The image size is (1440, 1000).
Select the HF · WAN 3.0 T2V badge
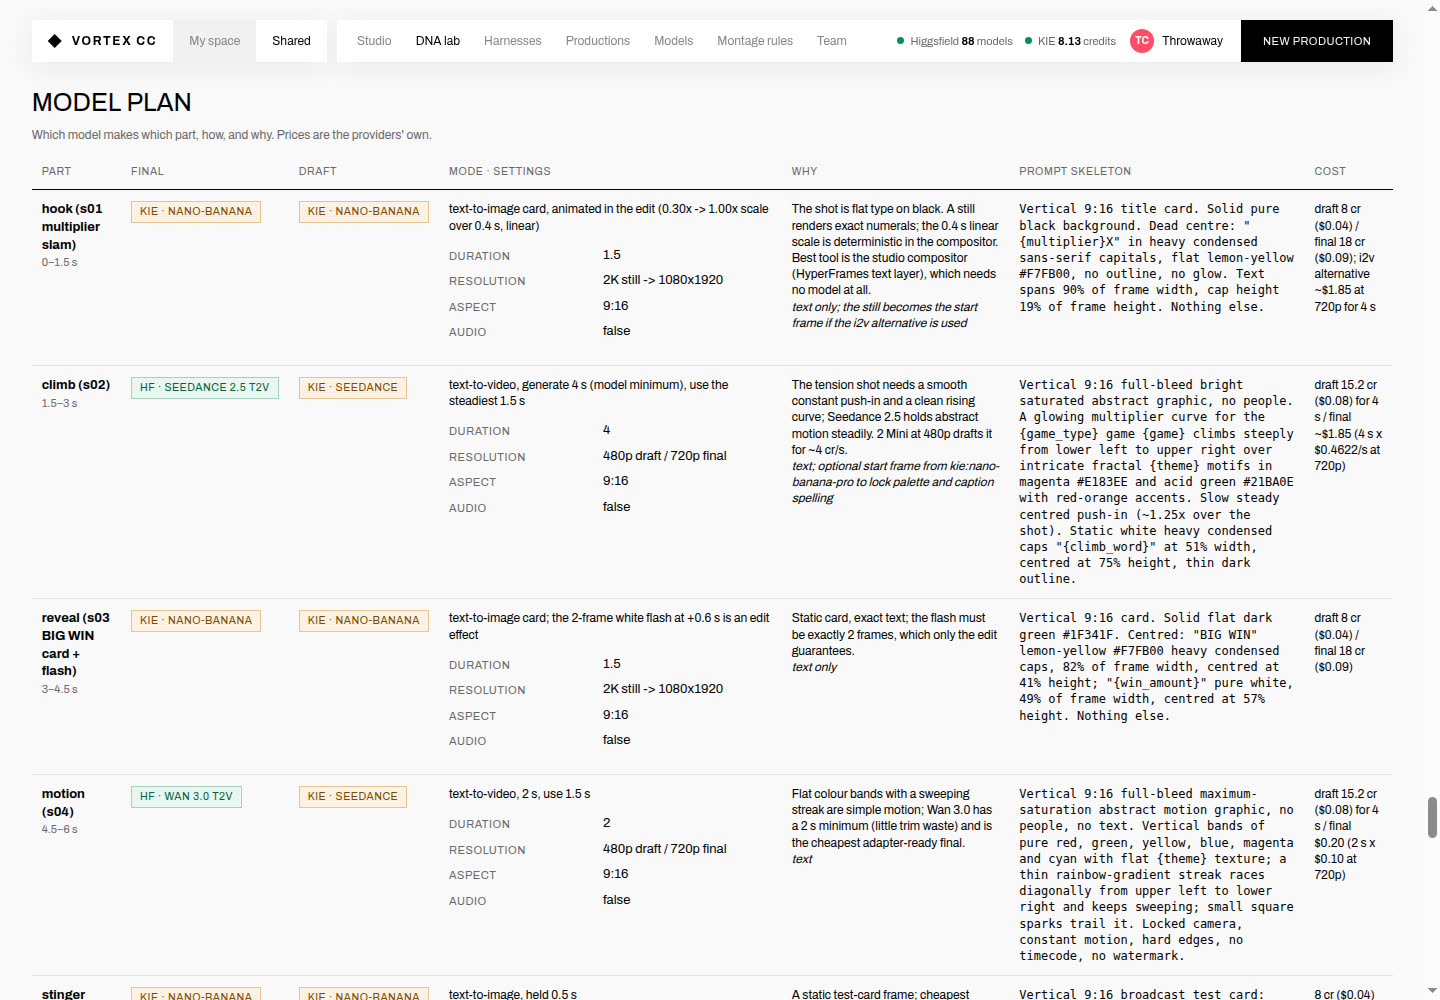tap(186, 797)
